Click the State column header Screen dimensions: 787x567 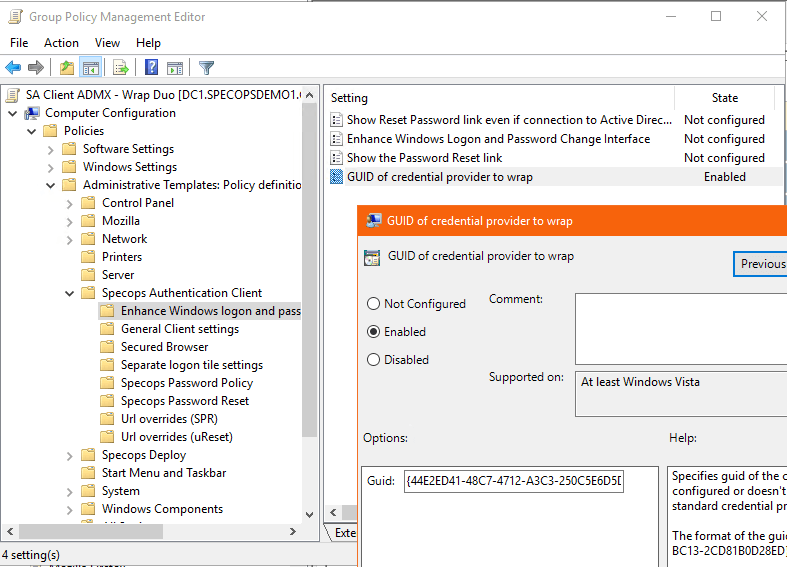tap(725, 98)
